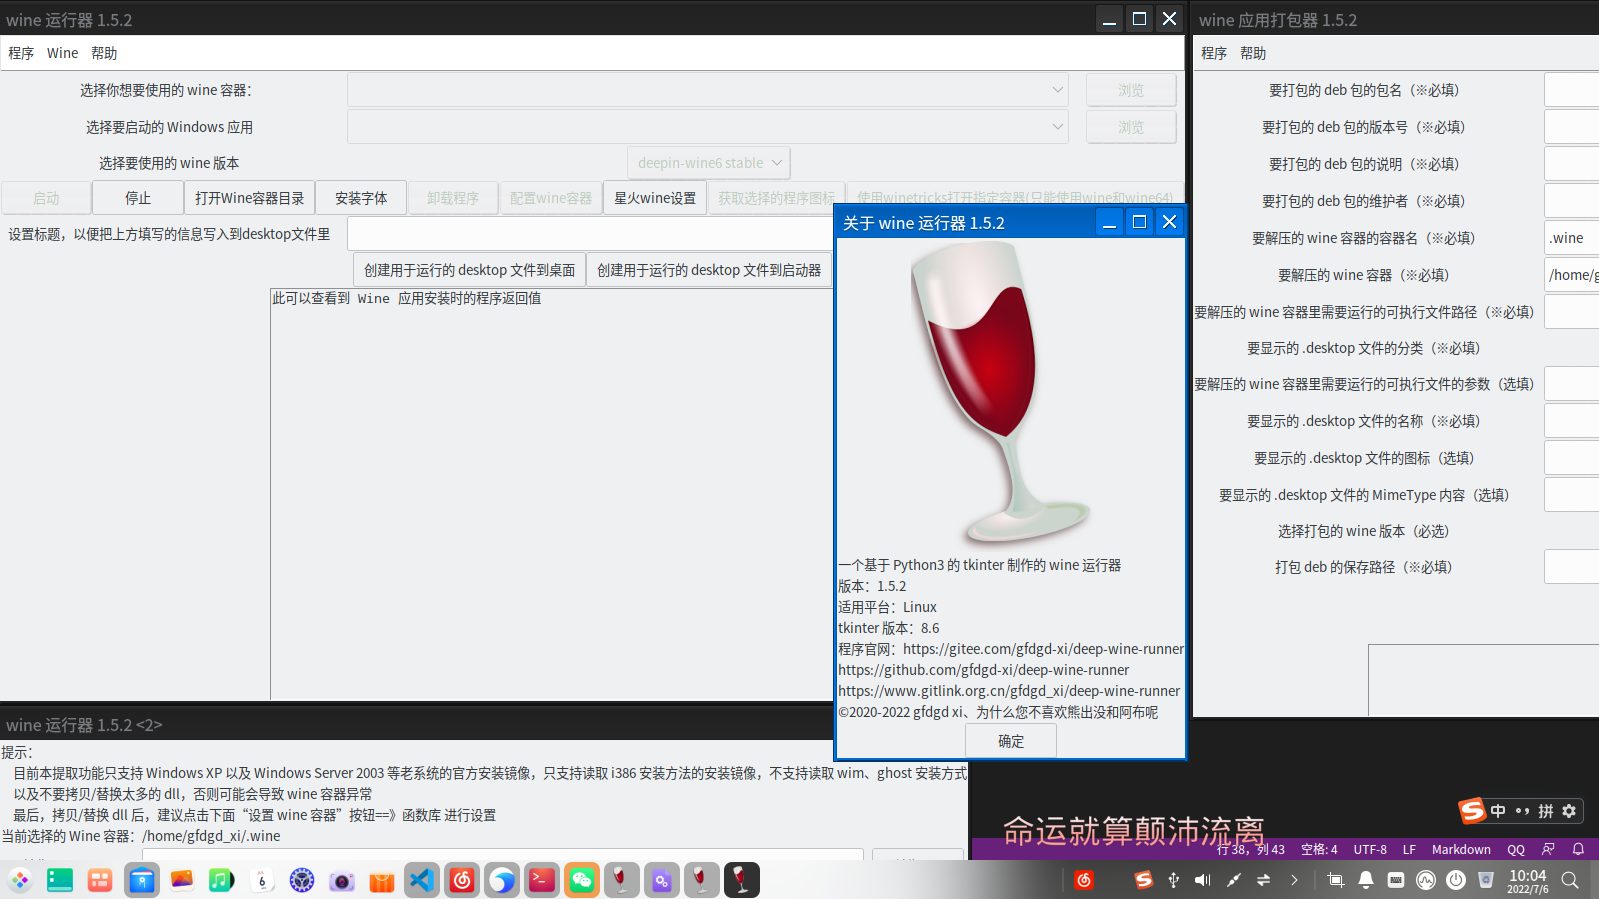Open 程序 menu in wine 应用打包器
Image resolution: width=1599 pixels, height=899 pixels.
(1214, 53)
